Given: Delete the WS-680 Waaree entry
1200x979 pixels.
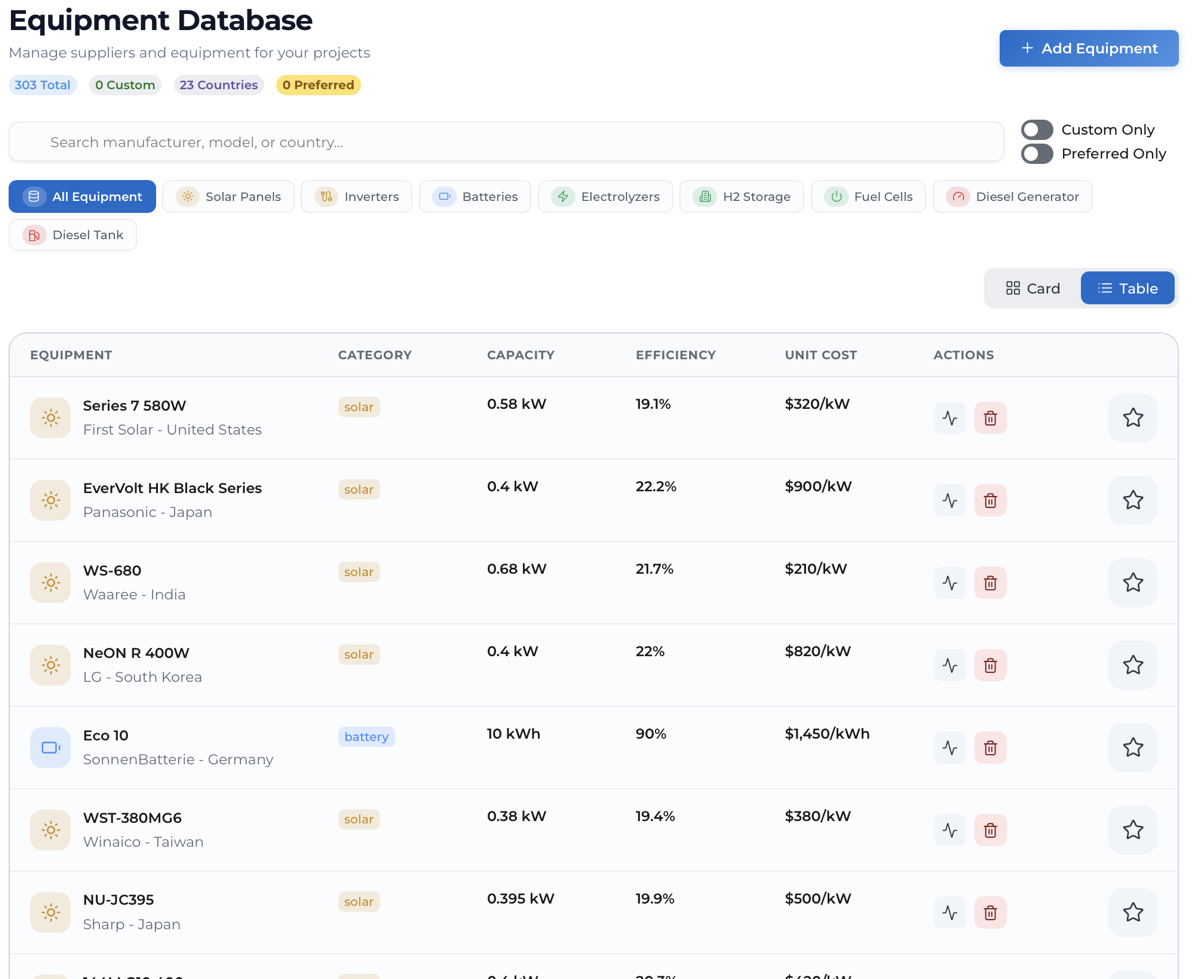Looking at the screenshot, I should coord(990,583).
